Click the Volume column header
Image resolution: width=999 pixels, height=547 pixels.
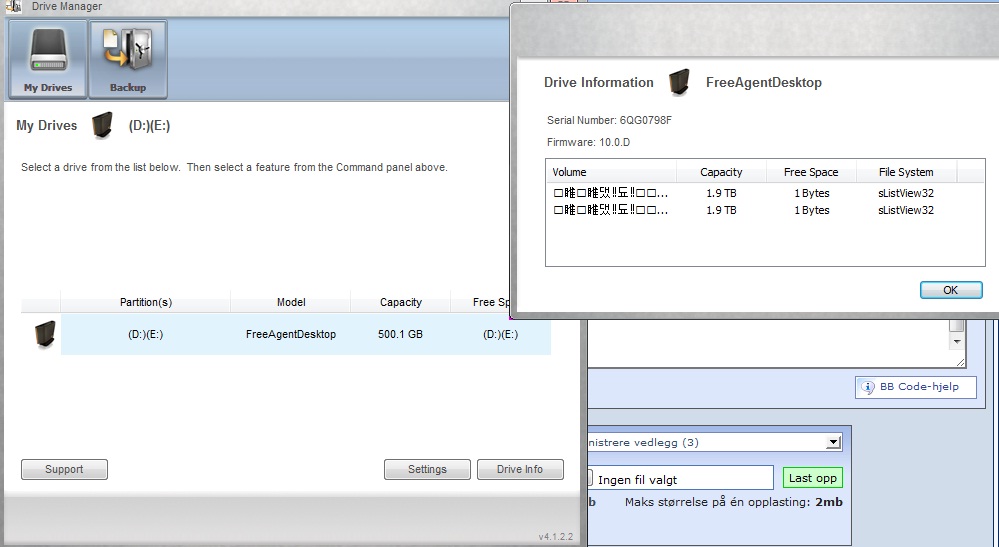pos(611,172)
